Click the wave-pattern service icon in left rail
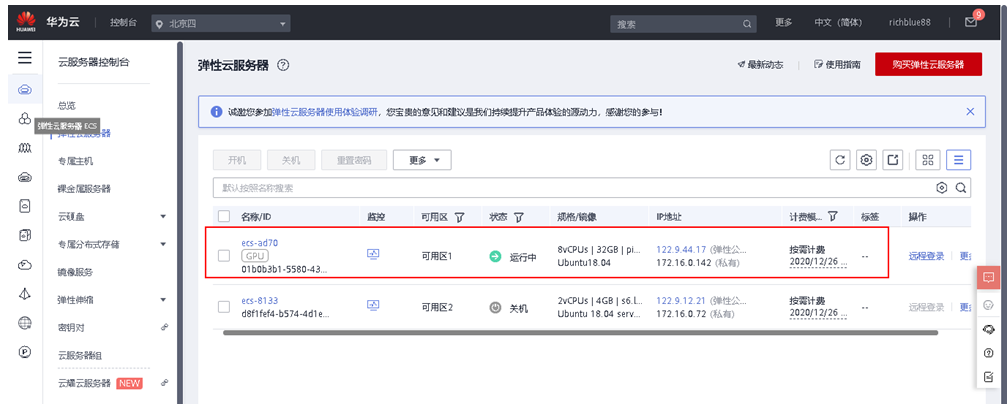Screen dimensions: 1007x405 point(24,148)
